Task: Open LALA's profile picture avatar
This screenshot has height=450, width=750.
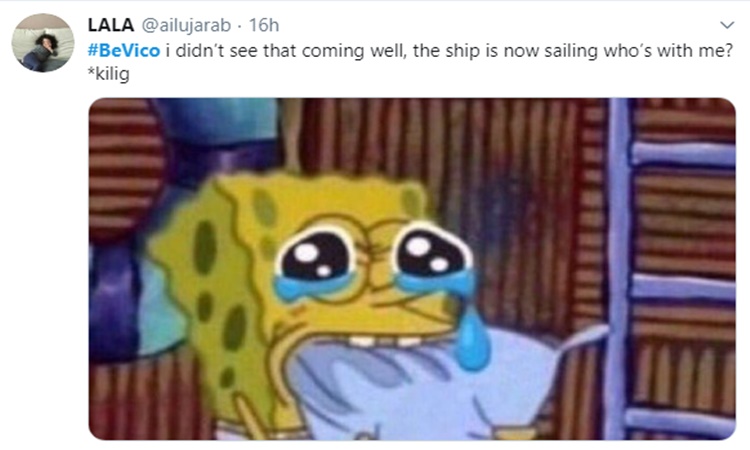Action: pyautogui.click(x=43, y=43)
